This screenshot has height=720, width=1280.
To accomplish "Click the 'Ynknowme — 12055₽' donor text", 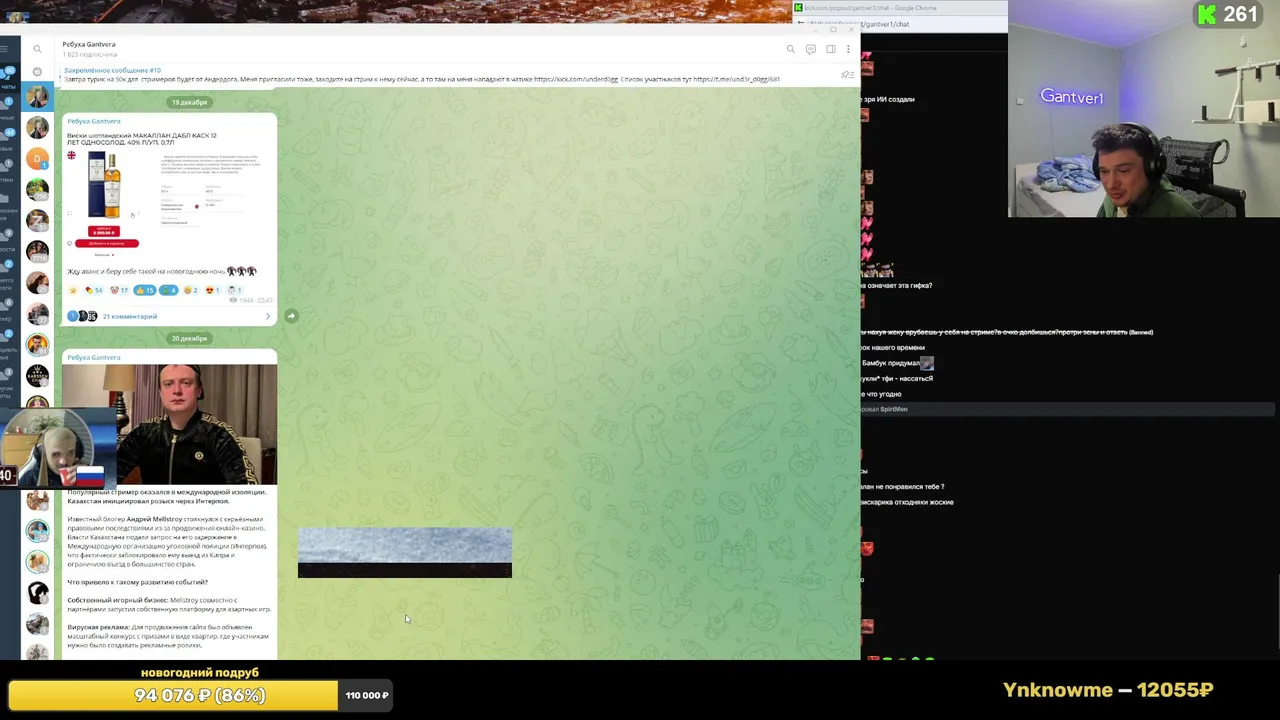I will 1108,690.
